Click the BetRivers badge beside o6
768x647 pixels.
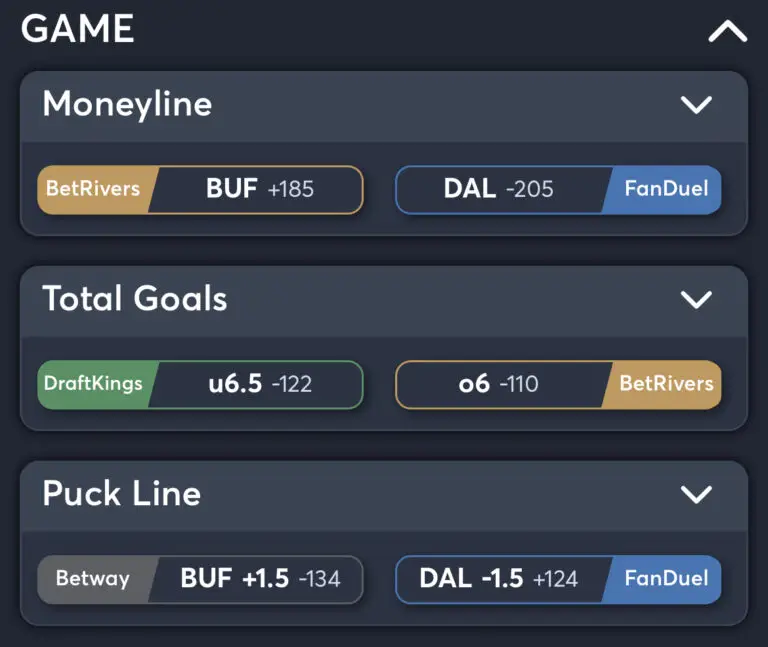[666, 384]
